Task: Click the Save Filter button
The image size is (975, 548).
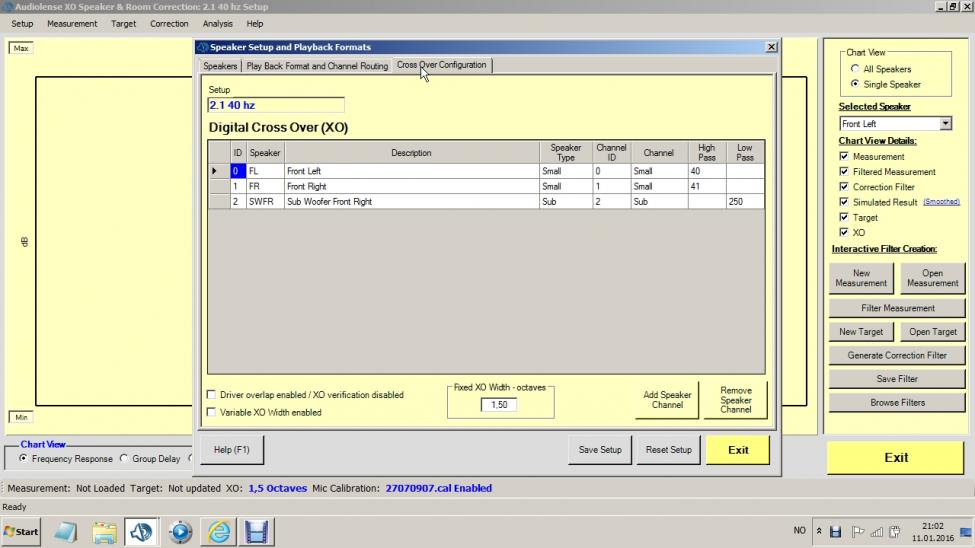Action: [x=897, y=379]
